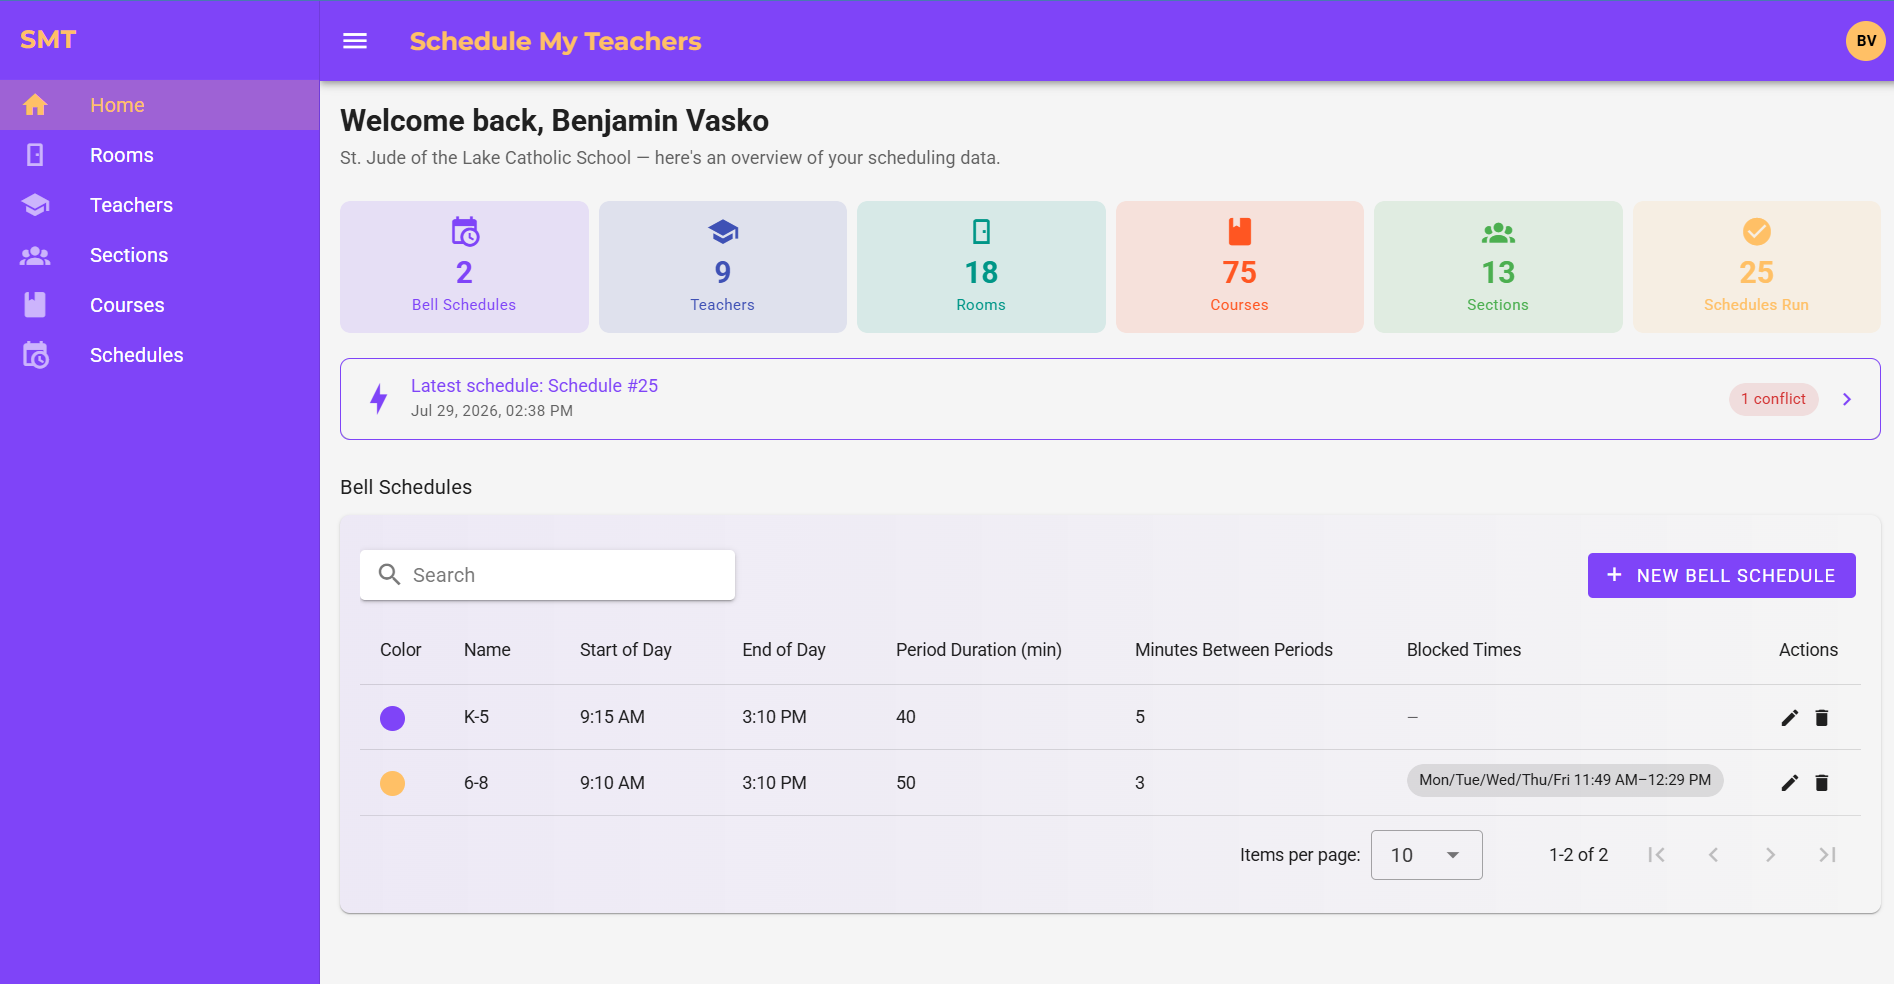Click the Courses book icon card
The width and height of the screenshot is (1894, 984).
point(1240,267)
